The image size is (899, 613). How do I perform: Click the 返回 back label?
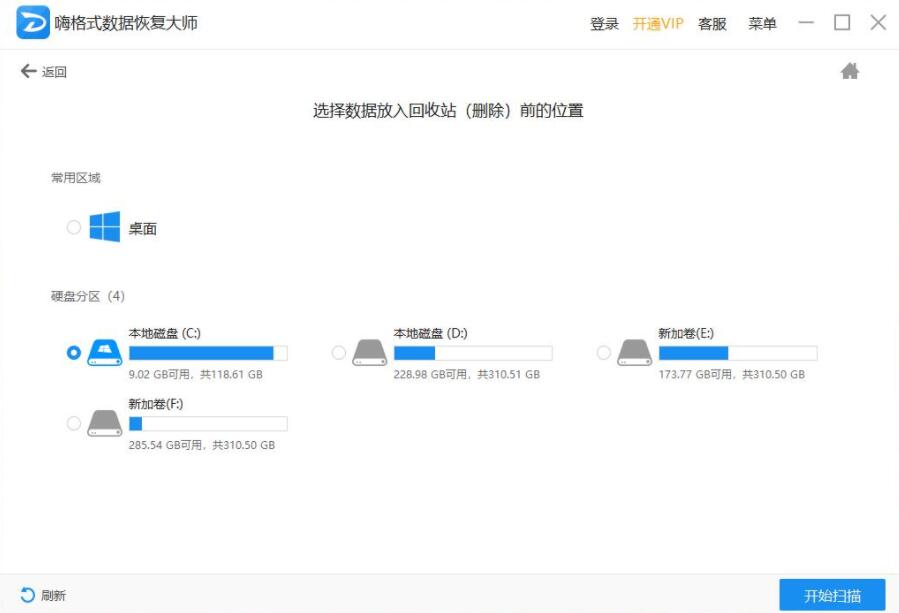(54, 72)
